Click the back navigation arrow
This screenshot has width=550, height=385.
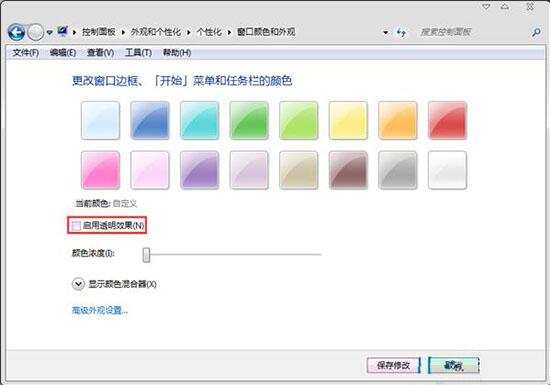[16, 32]
